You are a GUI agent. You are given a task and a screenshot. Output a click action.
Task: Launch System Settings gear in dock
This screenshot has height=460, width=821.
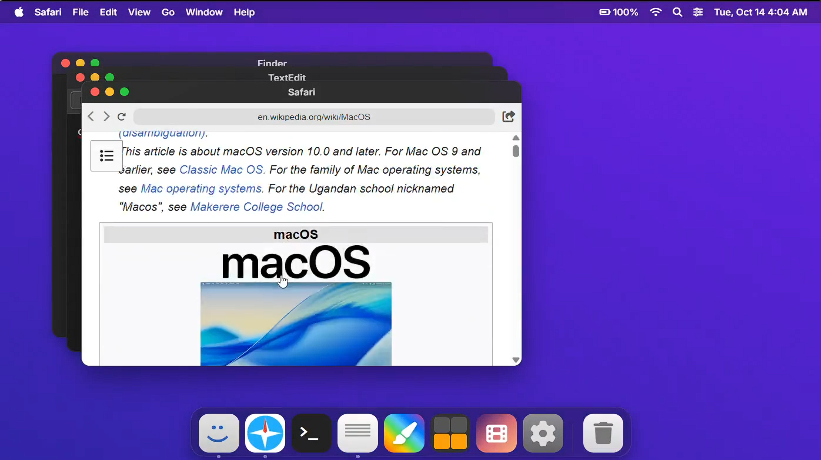pyautogui.click(x=543, y=433)
